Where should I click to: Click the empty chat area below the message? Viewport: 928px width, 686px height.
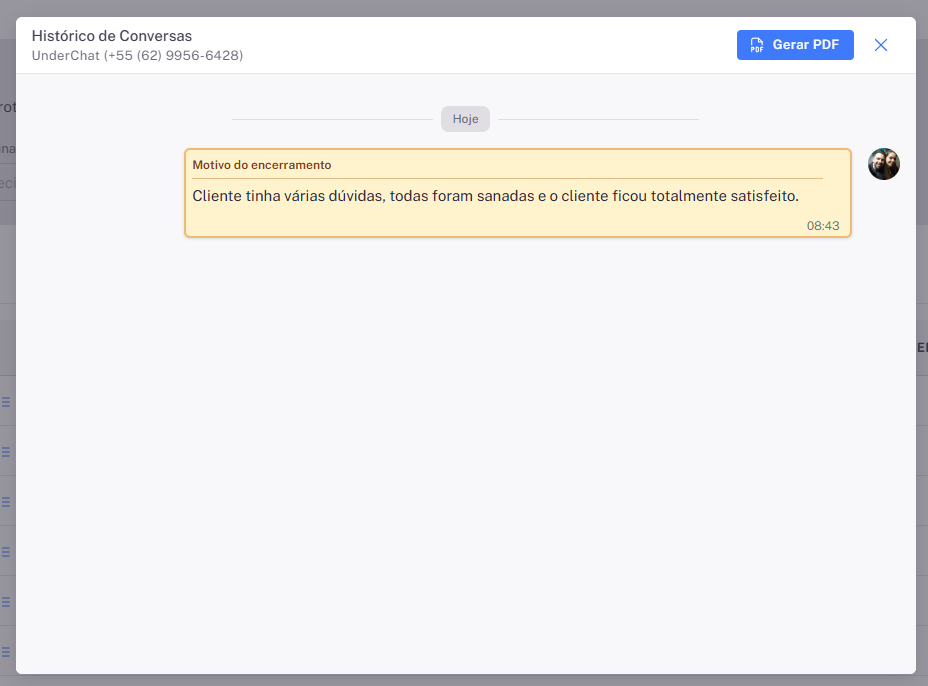click(465, 450)
